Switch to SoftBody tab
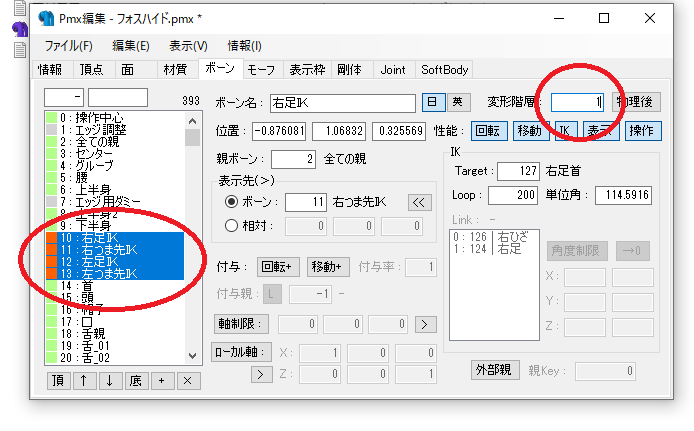694x431 pixels. click(444, 70)
